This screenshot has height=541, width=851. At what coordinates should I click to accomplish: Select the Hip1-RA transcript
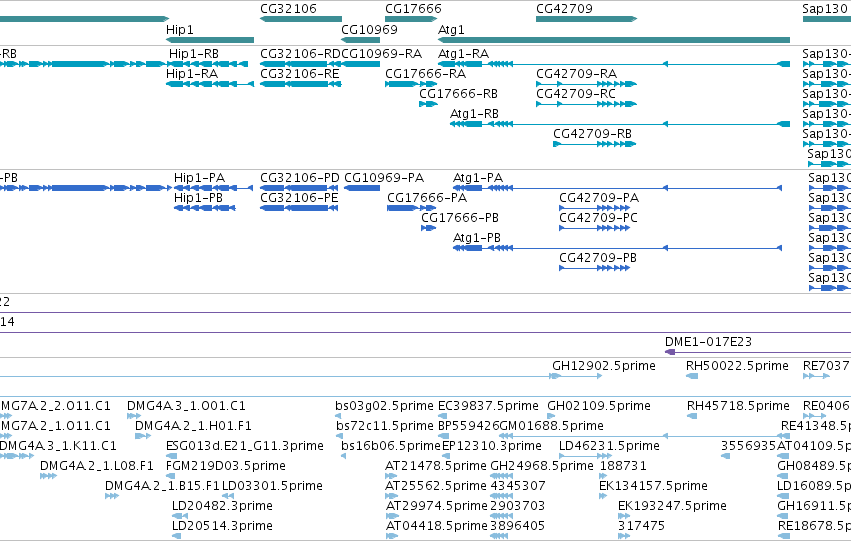pos(210,84)
